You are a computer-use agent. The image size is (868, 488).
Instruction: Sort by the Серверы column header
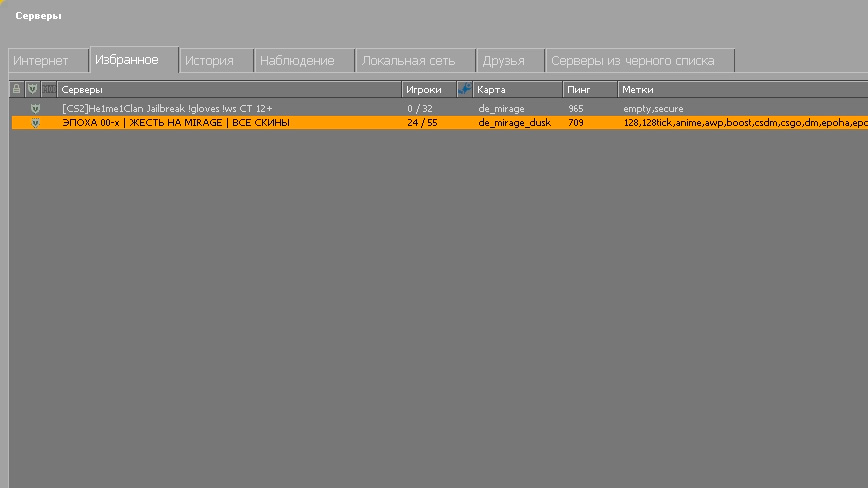229,89
